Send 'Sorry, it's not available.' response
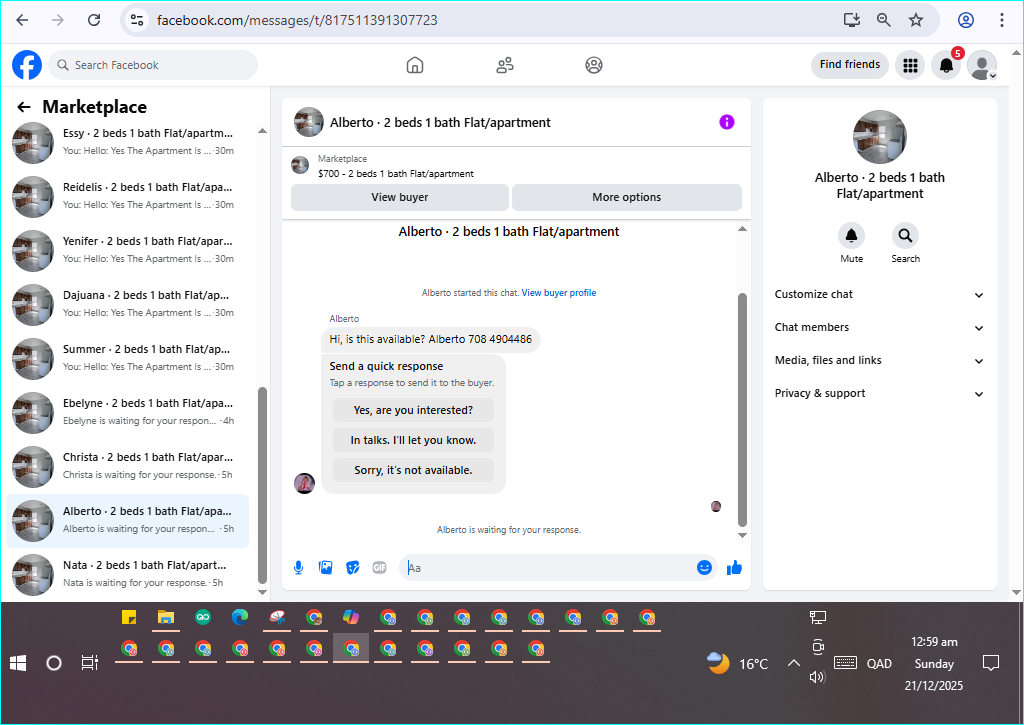 [x=413, y=470]
